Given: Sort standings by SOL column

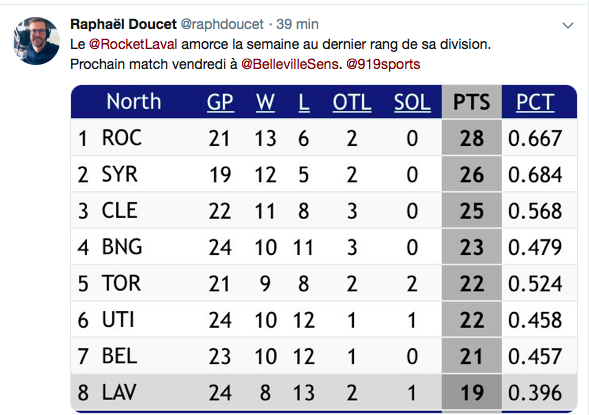Looking at the screenshot, I should pyautogui.click(x=412, y=102).
